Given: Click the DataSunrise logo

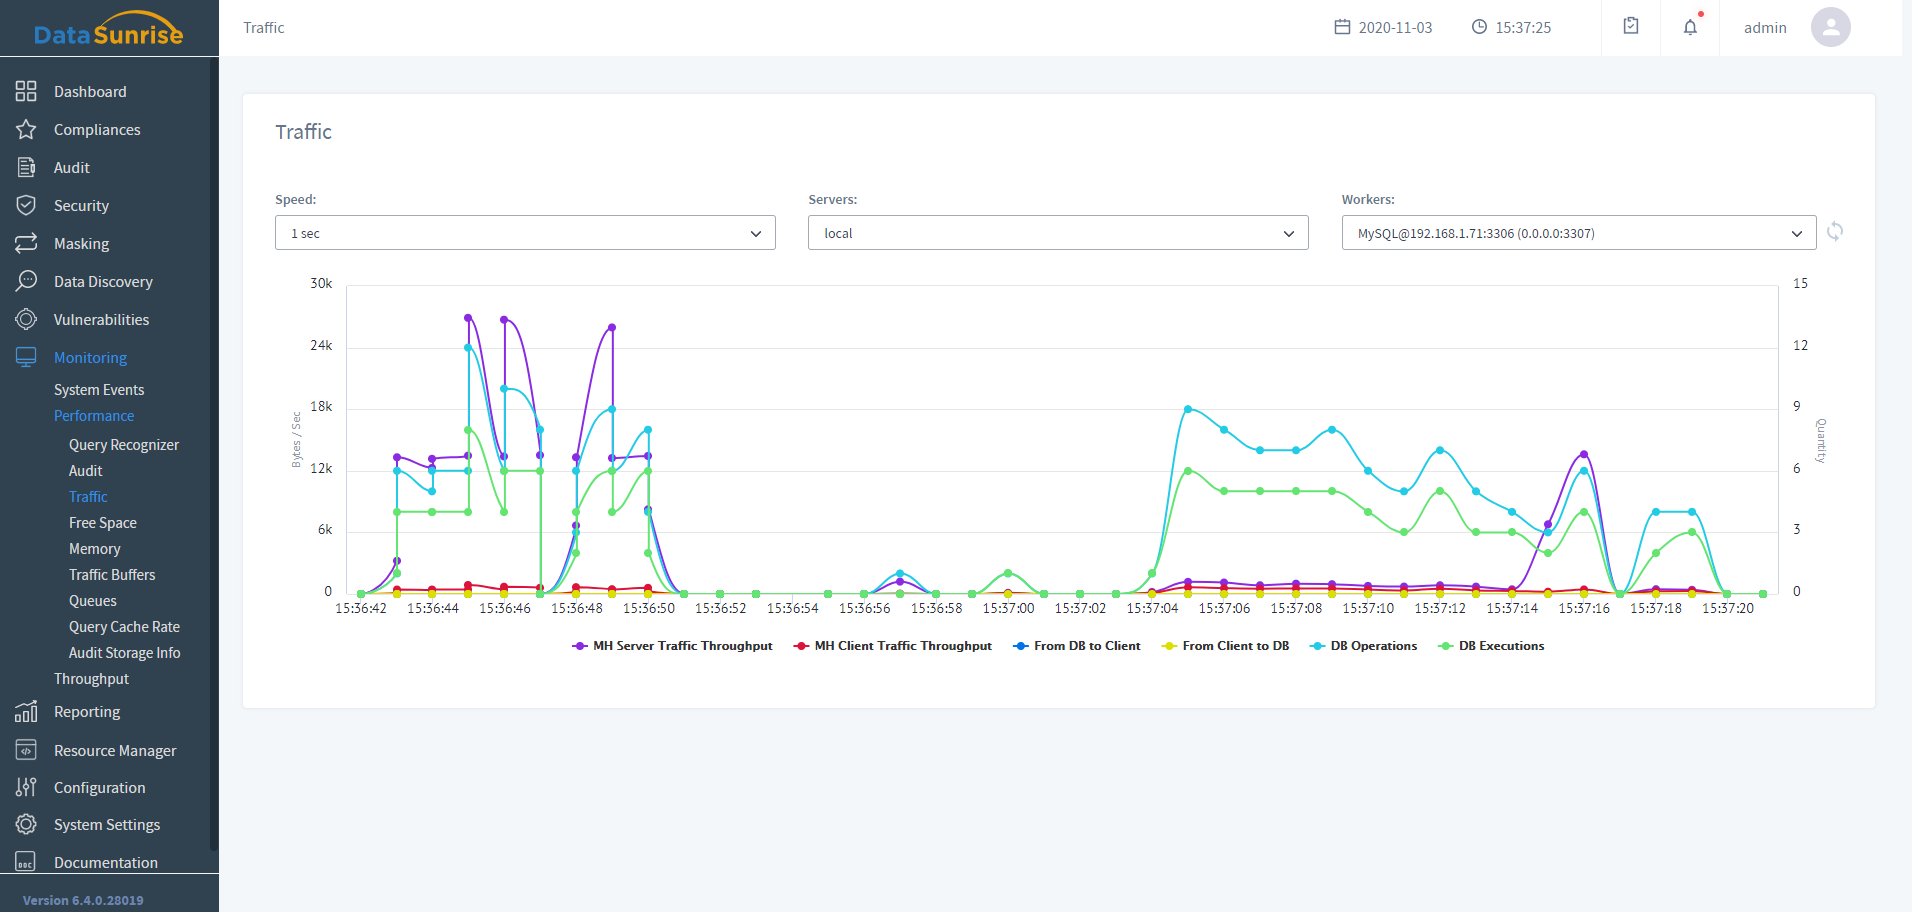Looking at the screenshot, I should pos(109,30).
